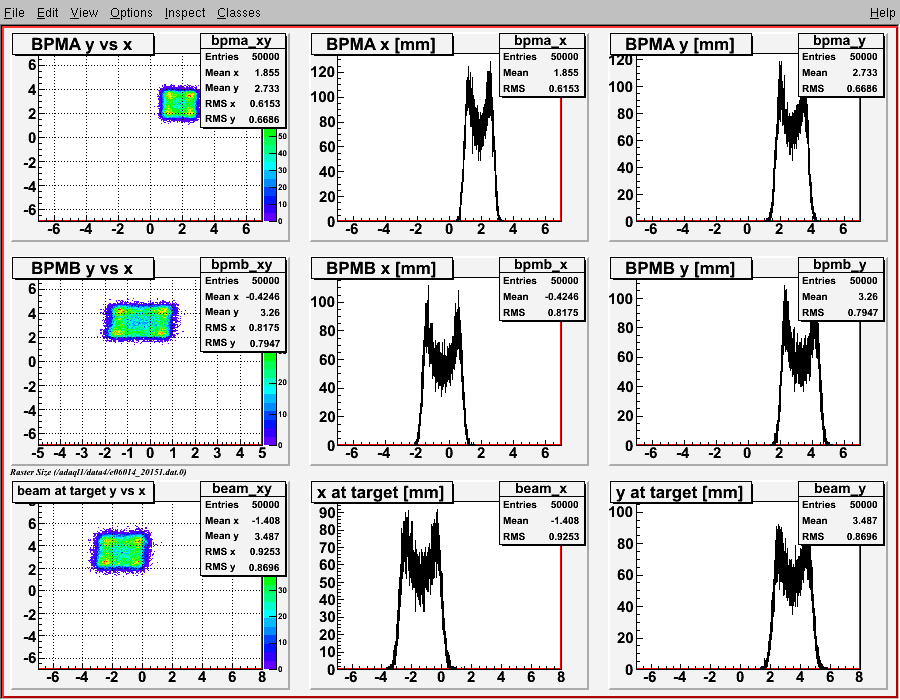This screenshot has width=900, height=700.
Task: Click the bpma_xy statistics box header
Action: coord(242,41)
